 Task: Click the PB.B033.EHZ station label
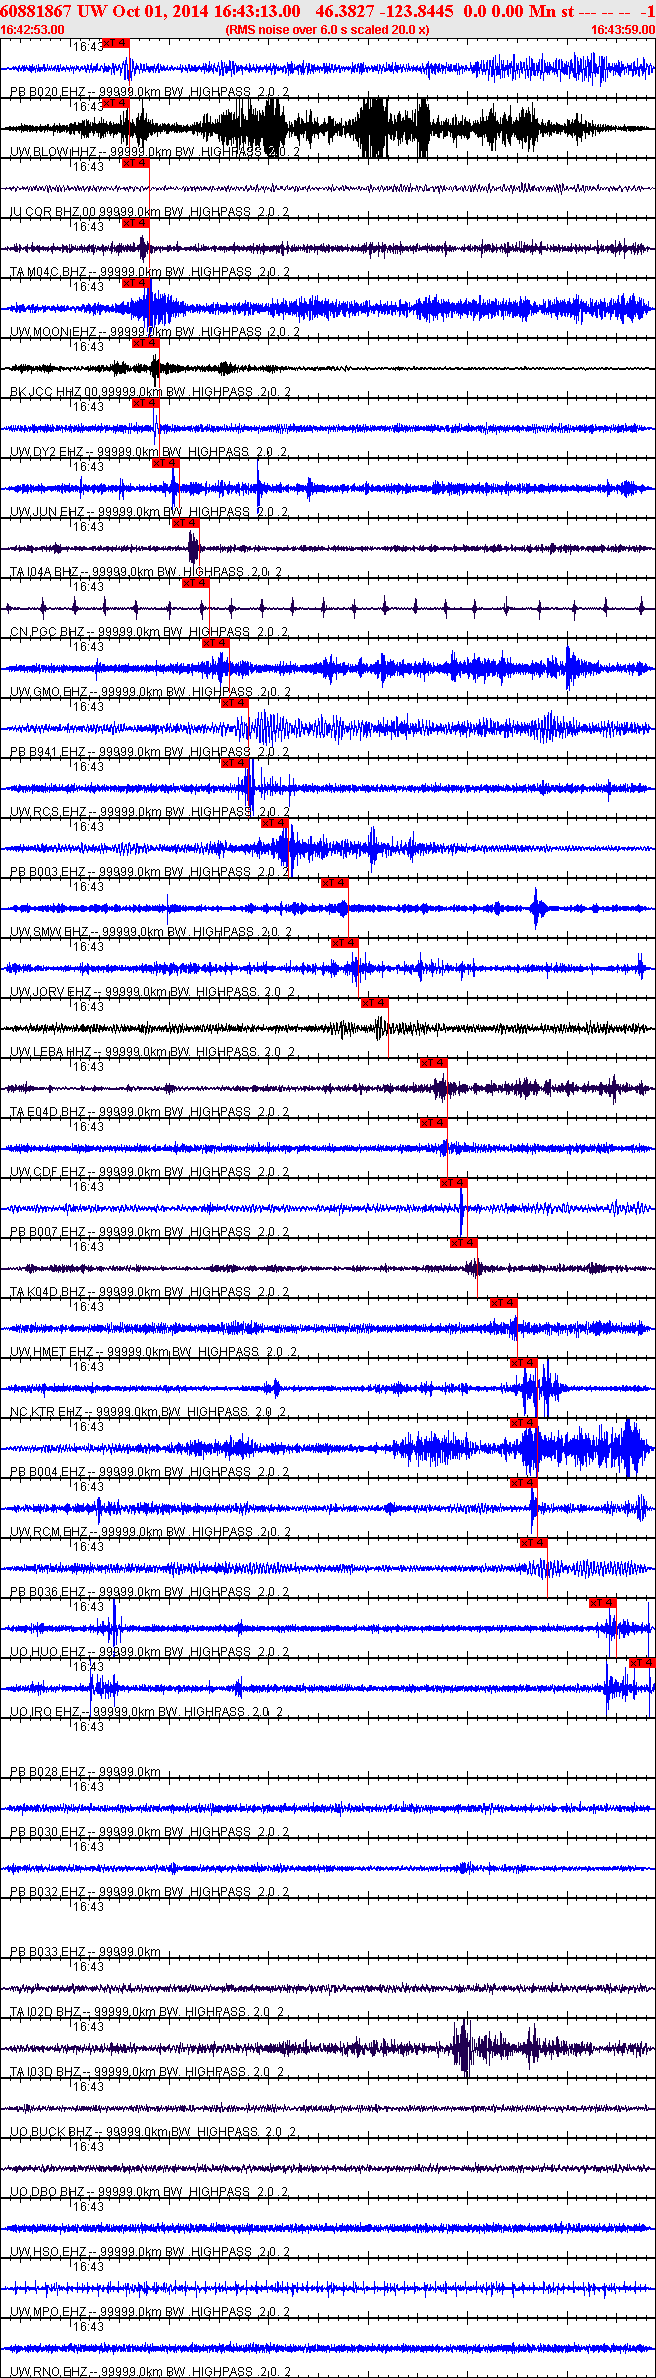[85, 1952]
